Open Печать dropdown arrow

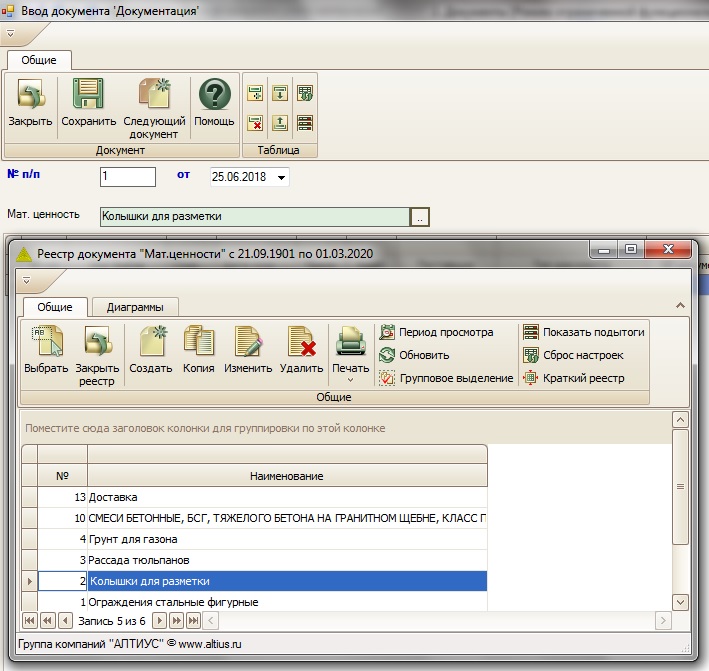coord(350,380)
